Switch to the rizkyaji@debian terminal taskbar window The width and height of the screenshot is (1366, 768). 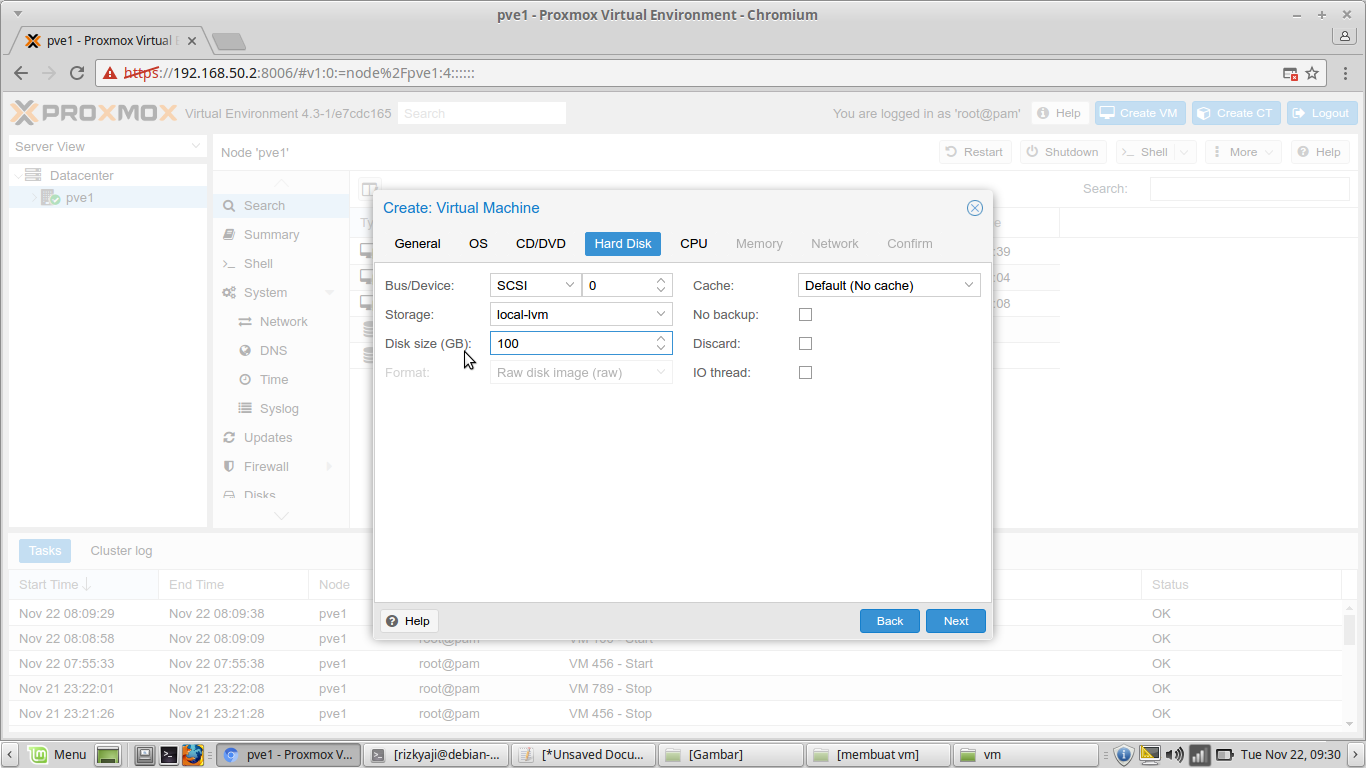coord(435,755)
